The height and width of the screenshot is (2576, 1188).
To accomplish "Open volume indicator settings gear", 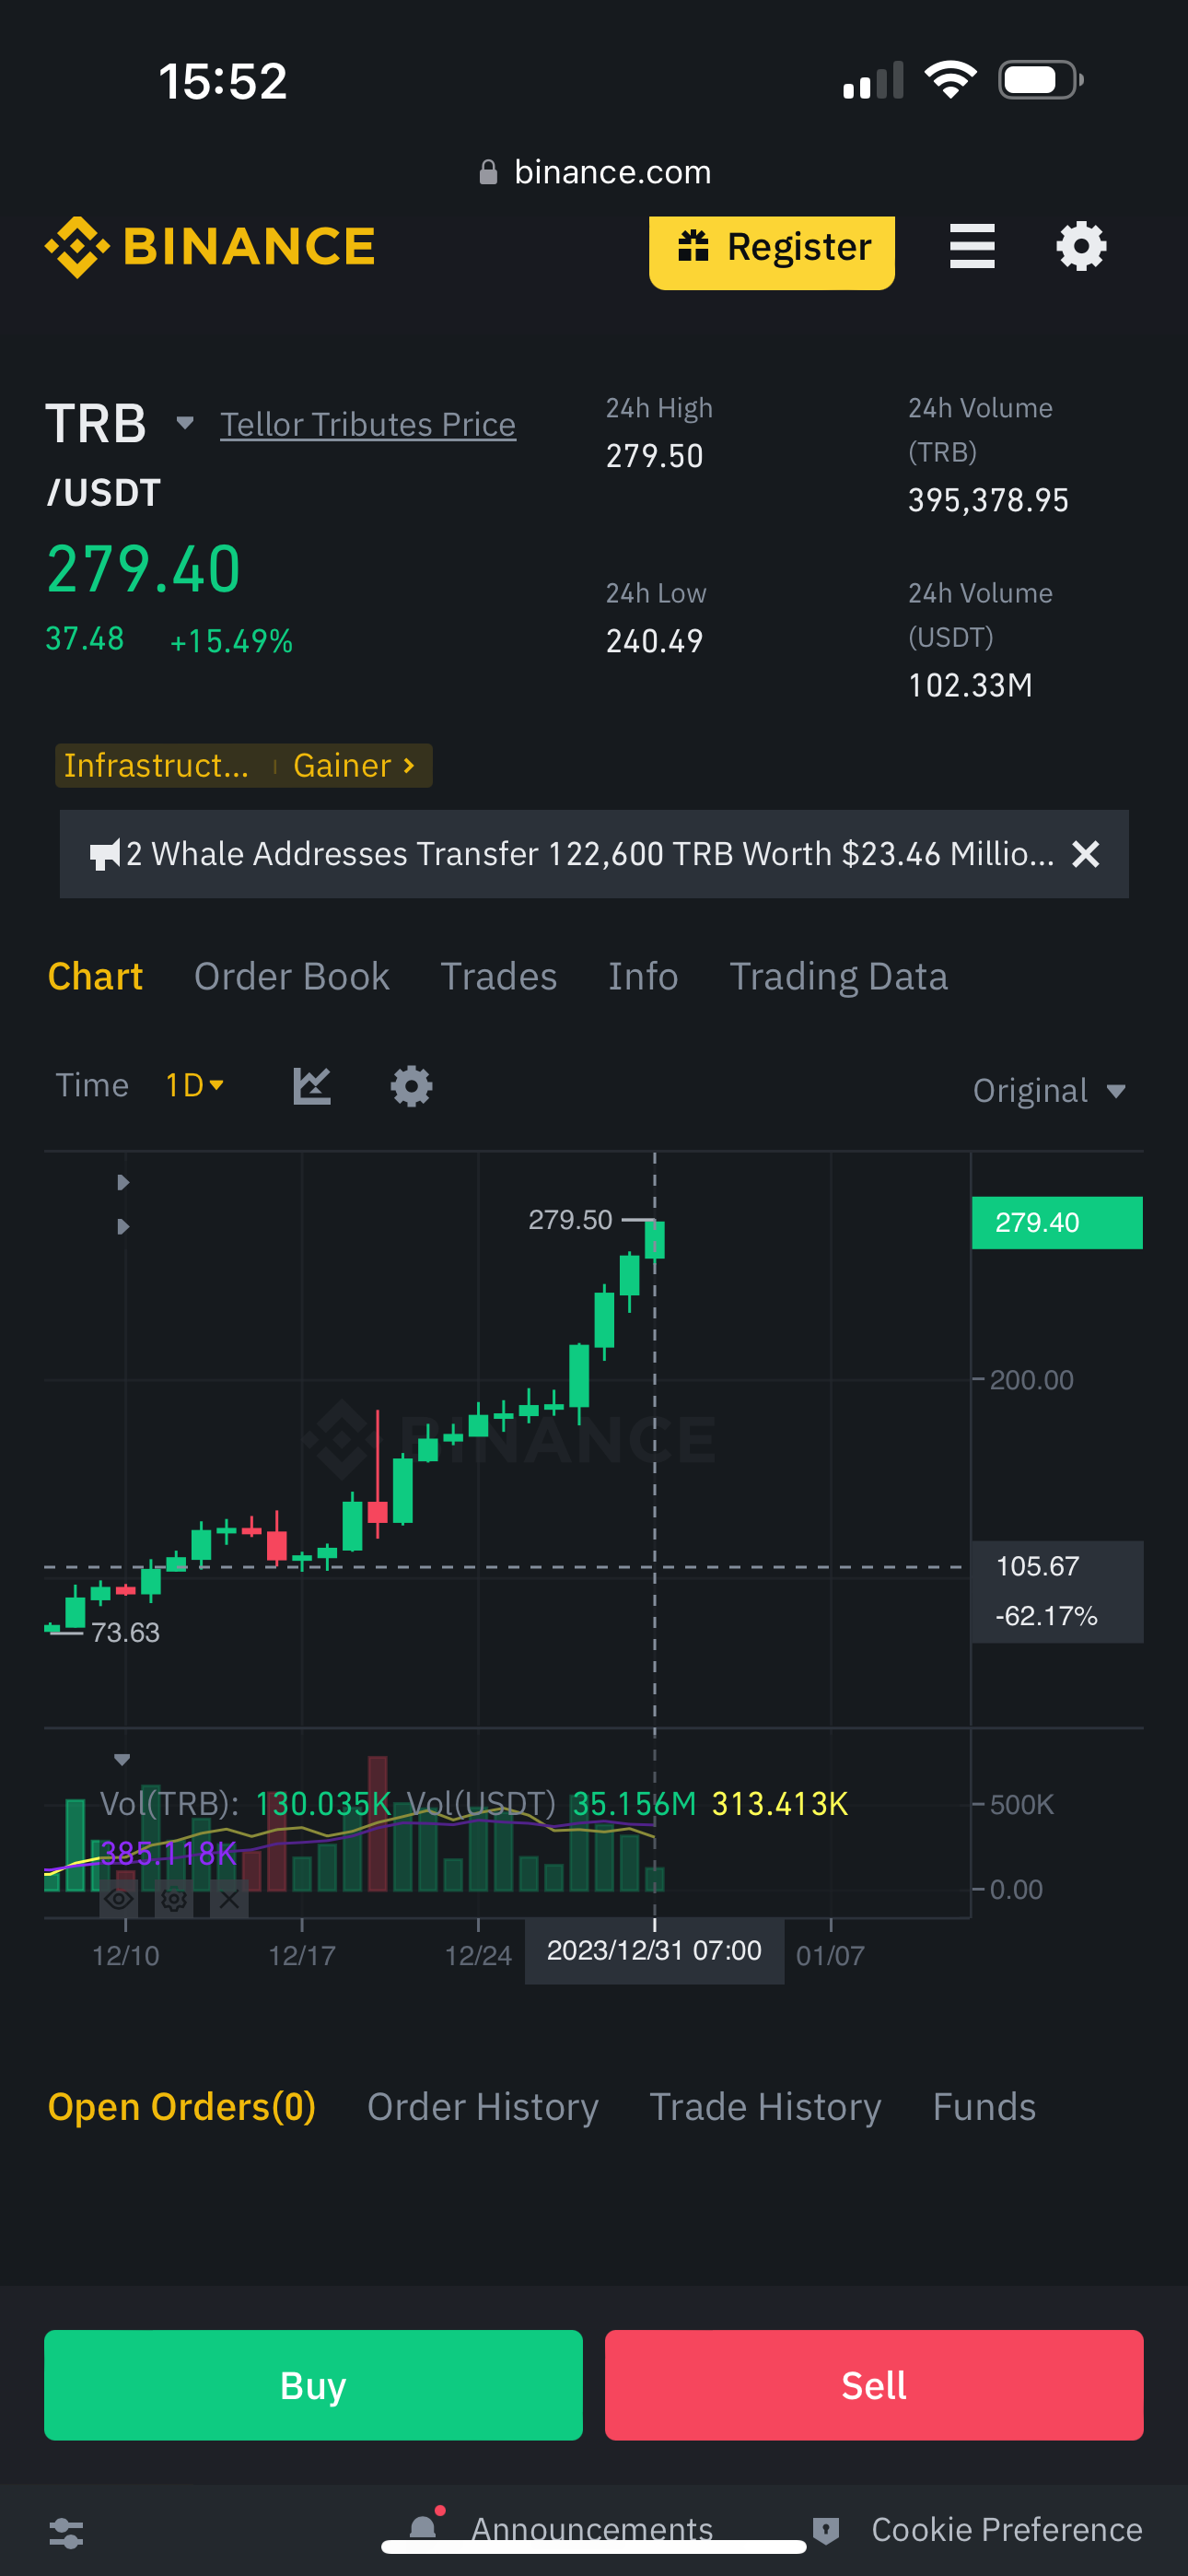I will [174, 1898].
